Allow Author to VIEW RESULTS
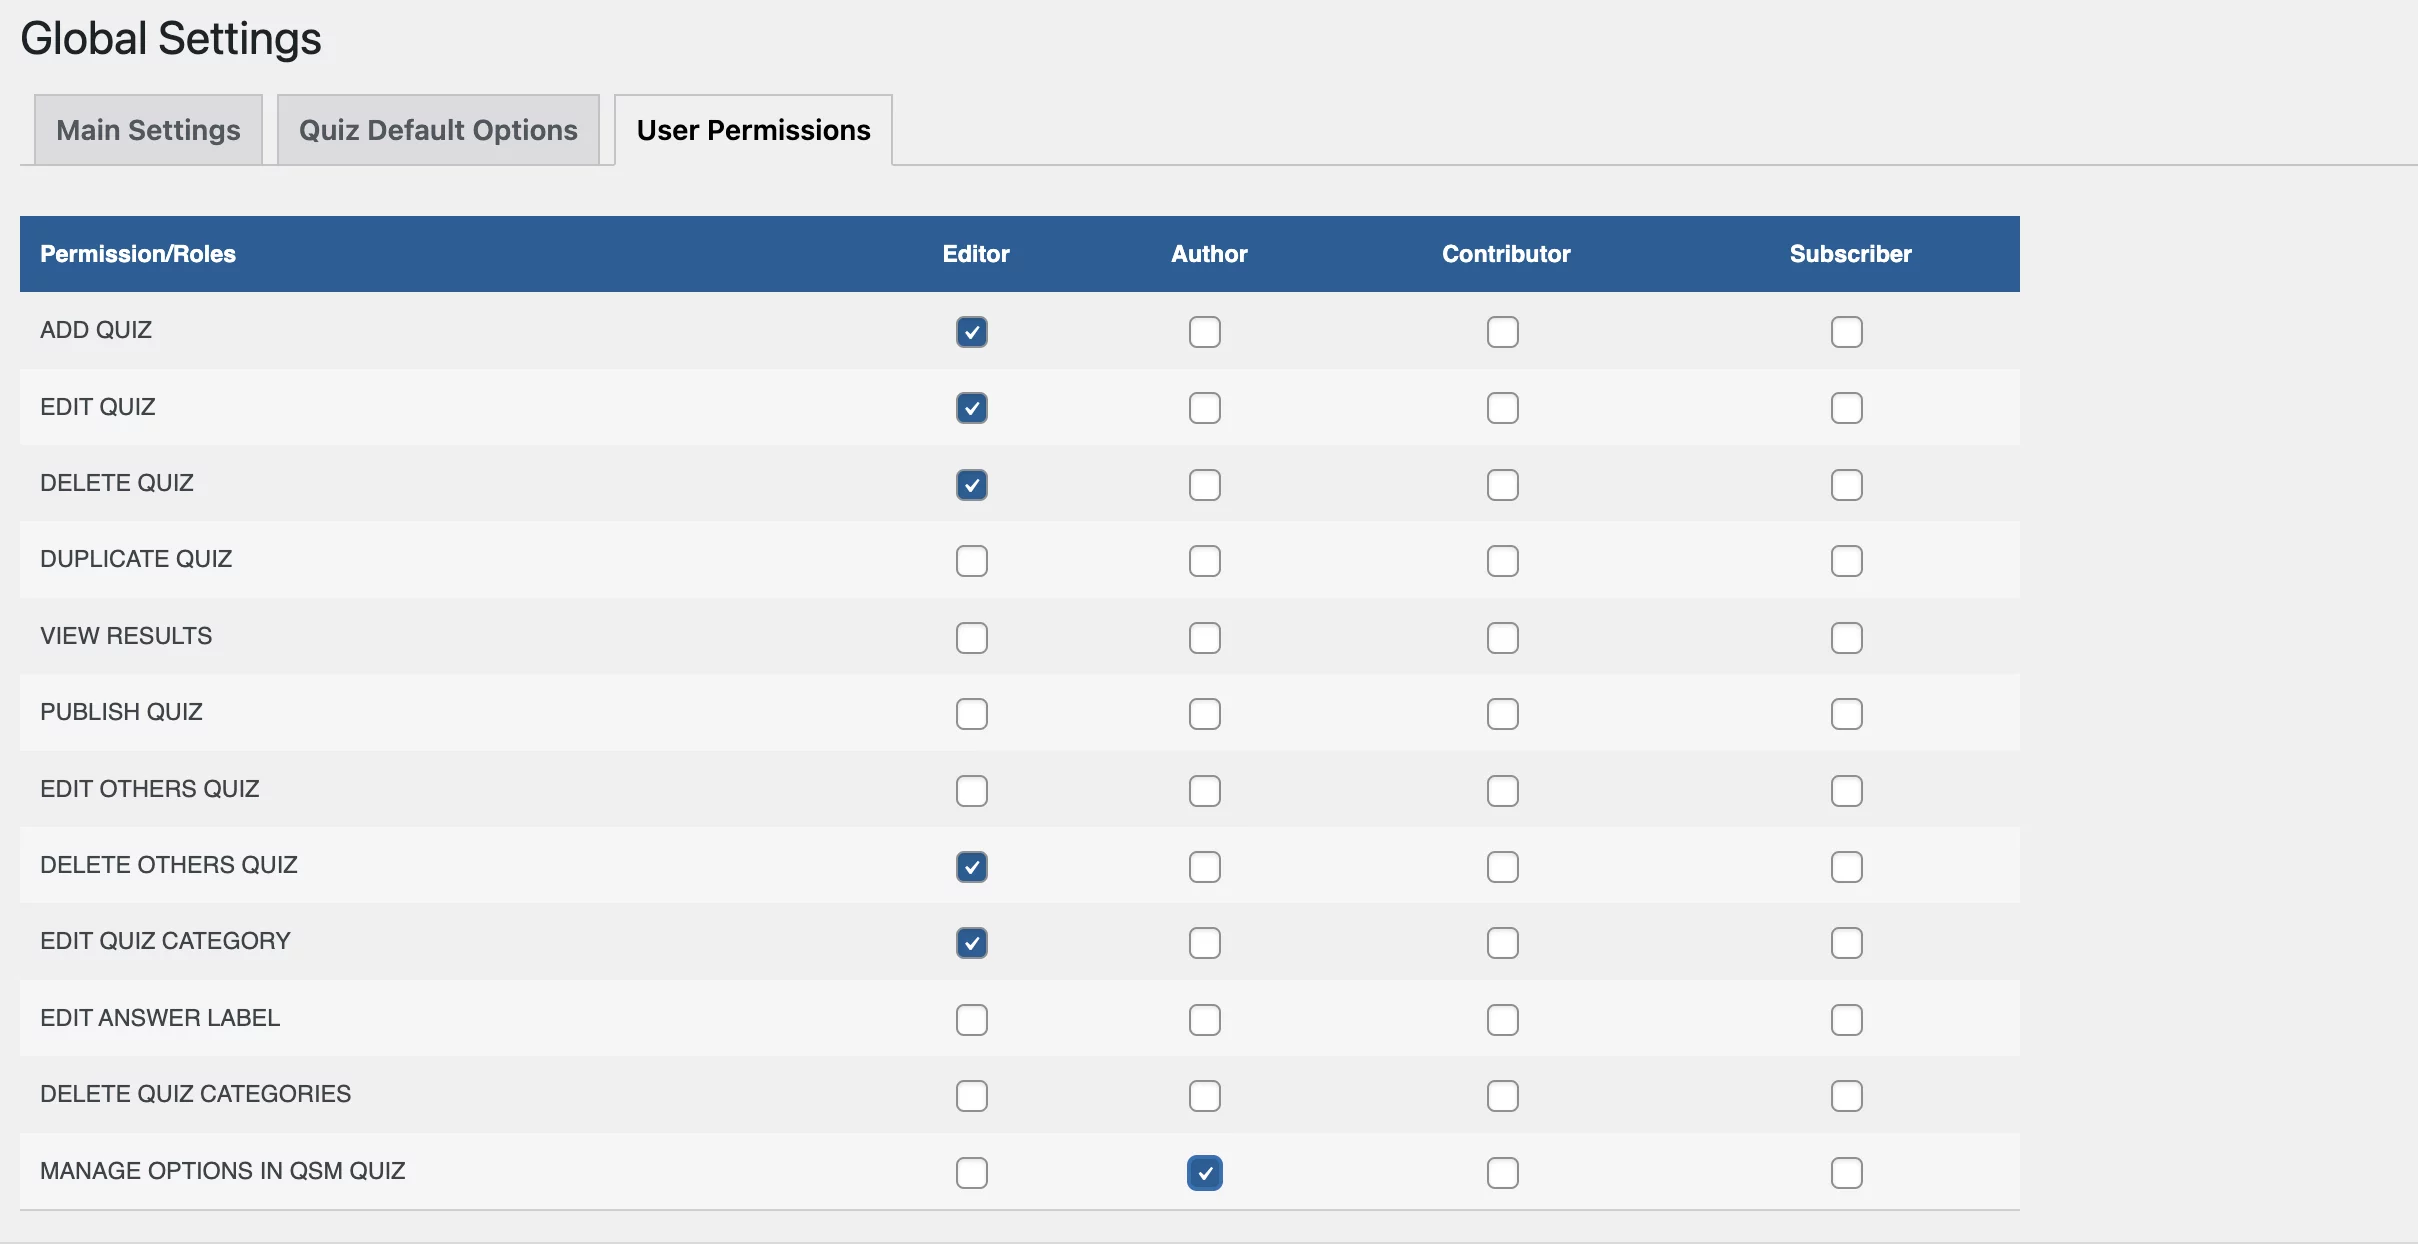The width and height of the screenshot is (2418, 1248). [1205, 638]
